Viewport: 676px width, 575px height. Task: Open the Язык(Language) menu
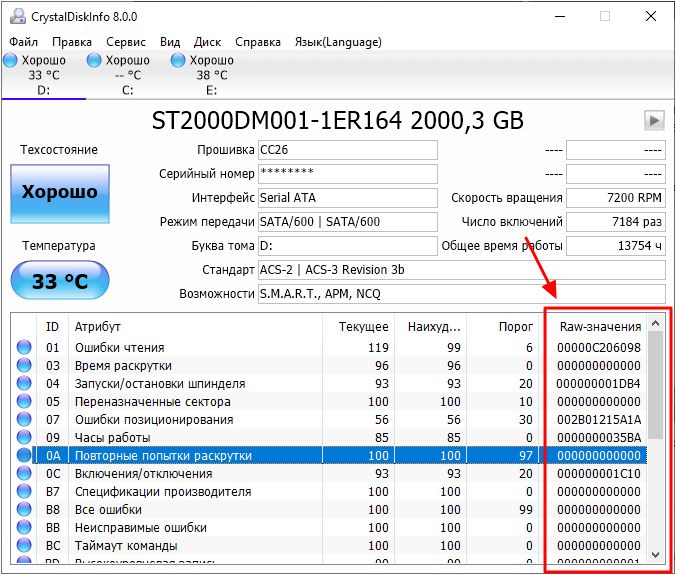(338, 42)
